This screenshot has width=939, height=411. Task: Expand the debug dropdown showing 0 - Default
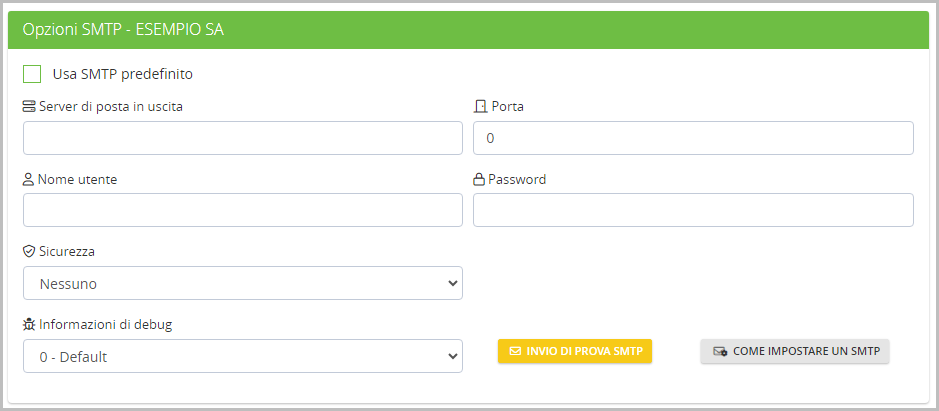coord(242,356)
